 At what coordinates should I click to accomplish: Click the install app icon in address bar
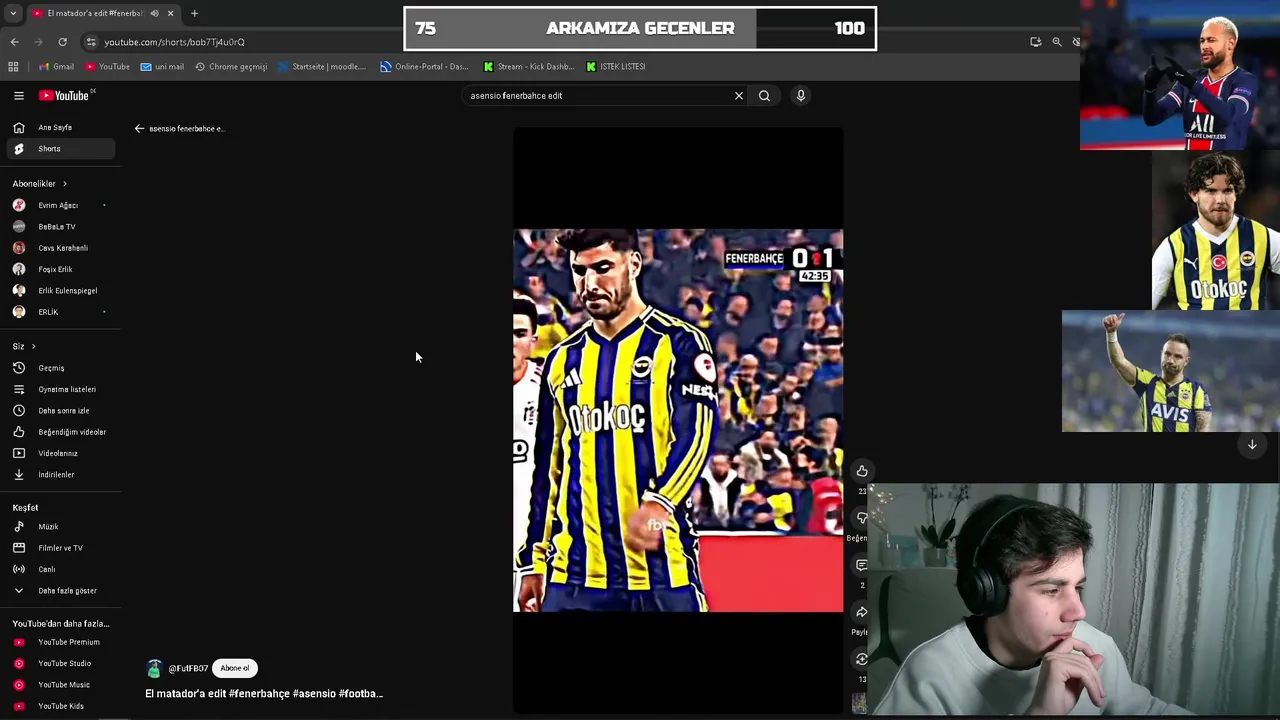pos(1036,42)
